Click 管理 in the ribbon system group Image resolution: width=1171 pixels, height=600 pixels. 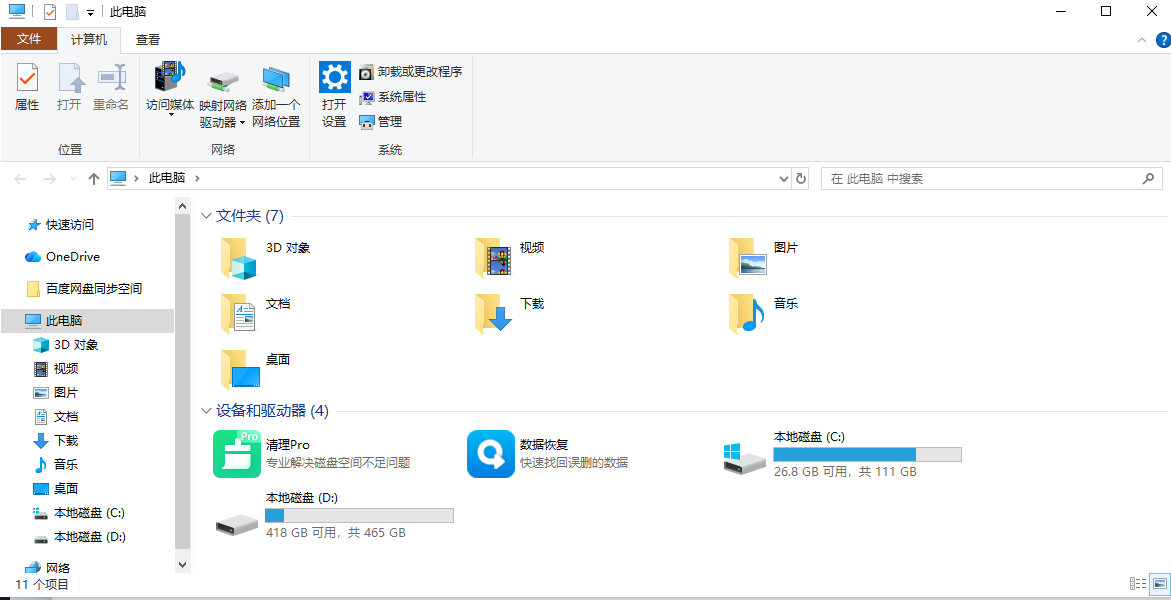[381, 121]
